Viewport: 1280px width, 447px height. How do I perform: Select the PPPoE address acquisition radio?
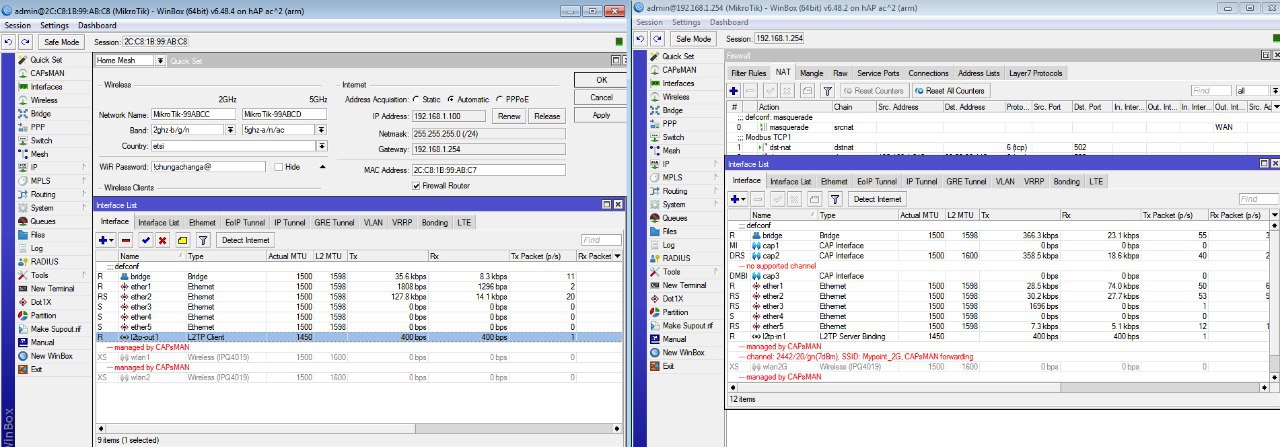(x=500, y=100)
